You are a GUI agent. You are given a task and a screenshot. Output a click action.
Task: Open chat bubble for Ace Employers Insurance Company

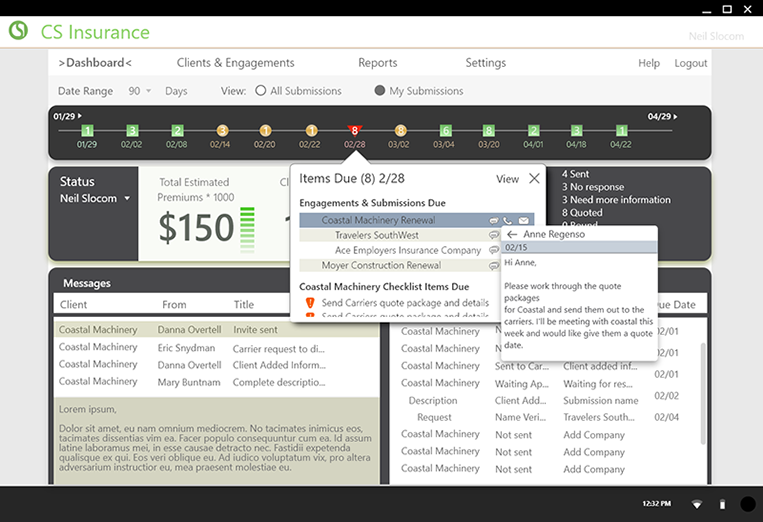(493, 251)
